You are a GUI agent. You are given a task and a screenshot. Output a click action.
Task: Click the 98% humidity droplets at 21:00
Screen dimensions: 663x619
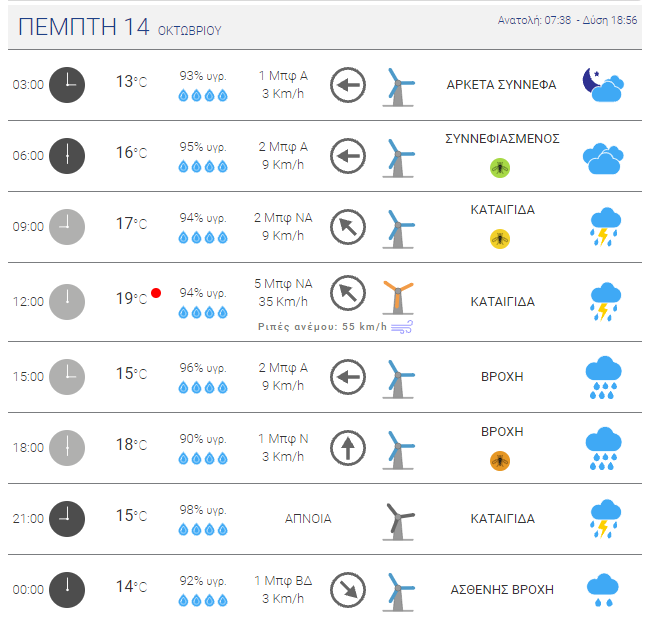click(x=203, y=529)
